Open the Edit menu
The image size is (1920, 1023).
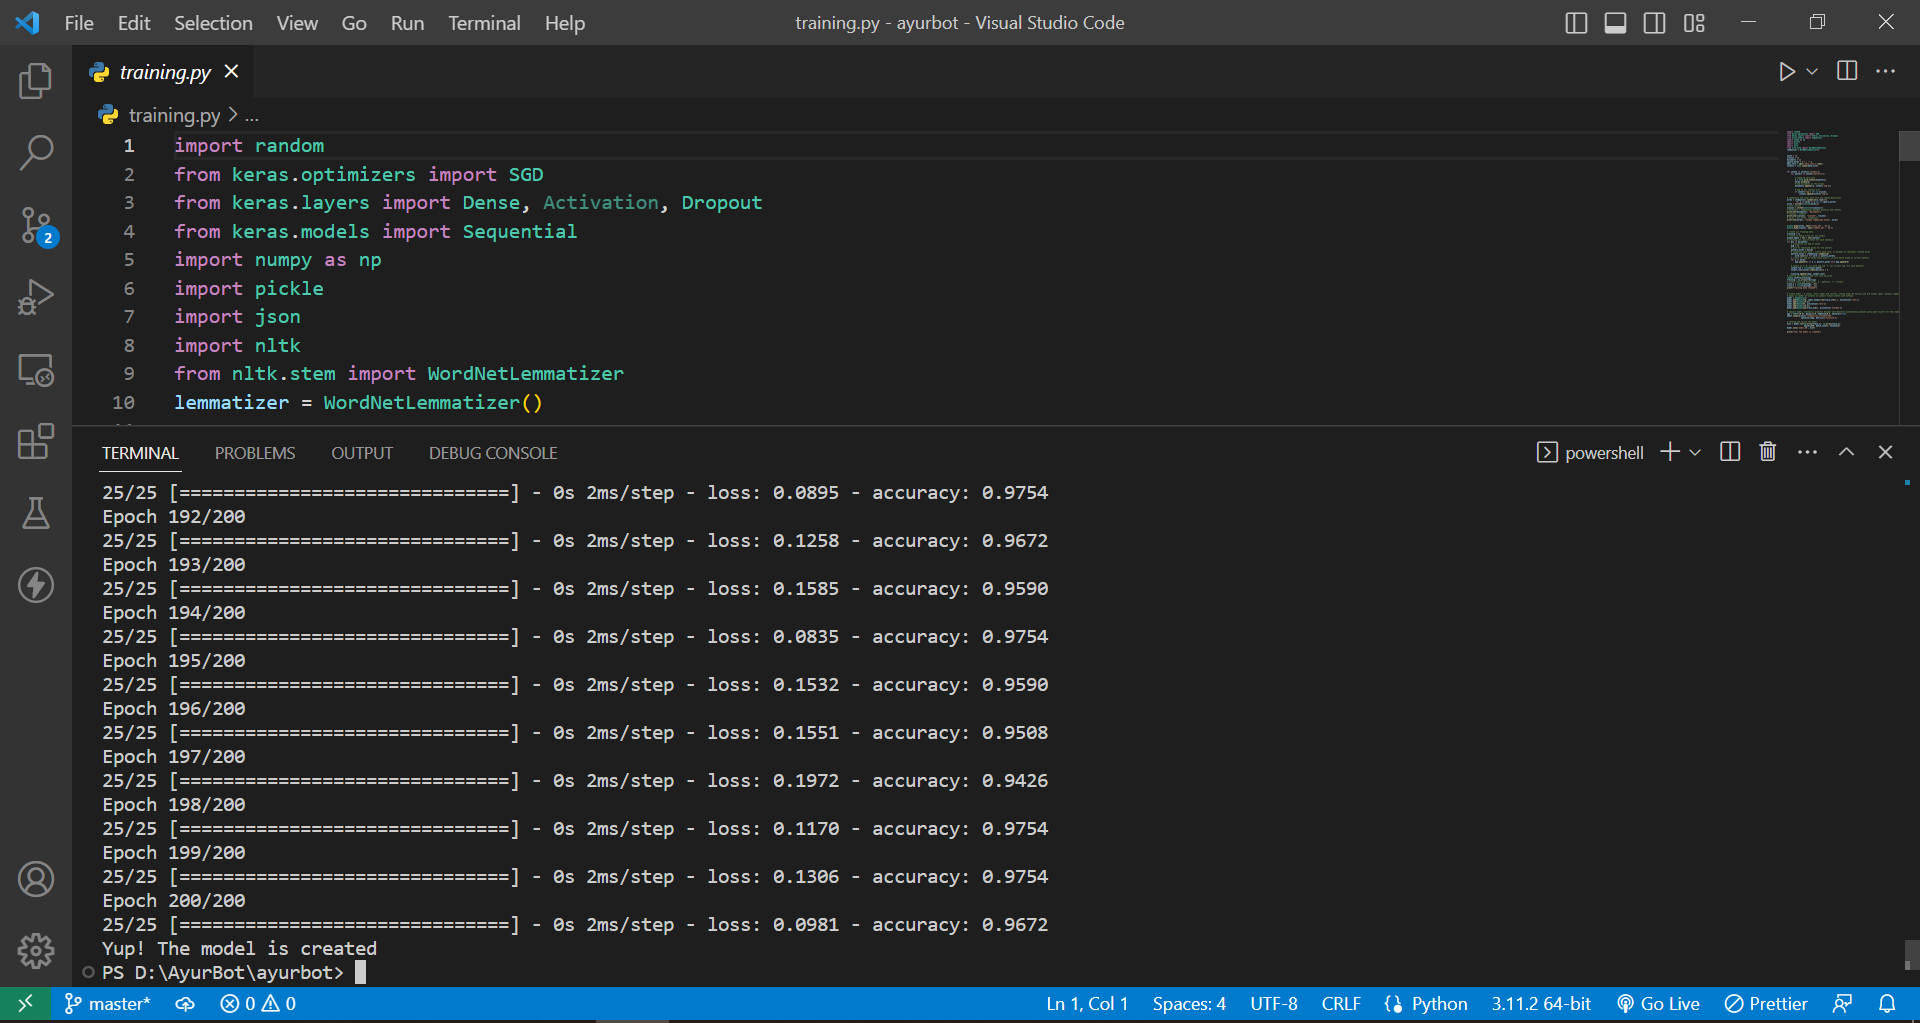point(134,23)
